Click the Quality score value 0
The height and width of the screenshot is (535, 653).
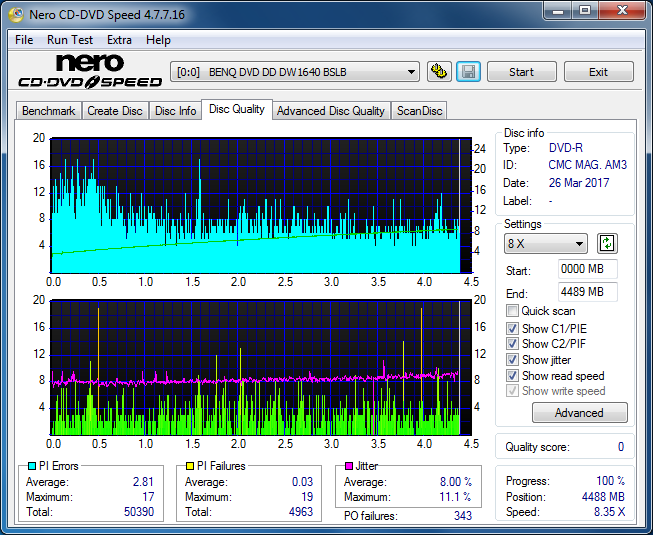point(621,447)
